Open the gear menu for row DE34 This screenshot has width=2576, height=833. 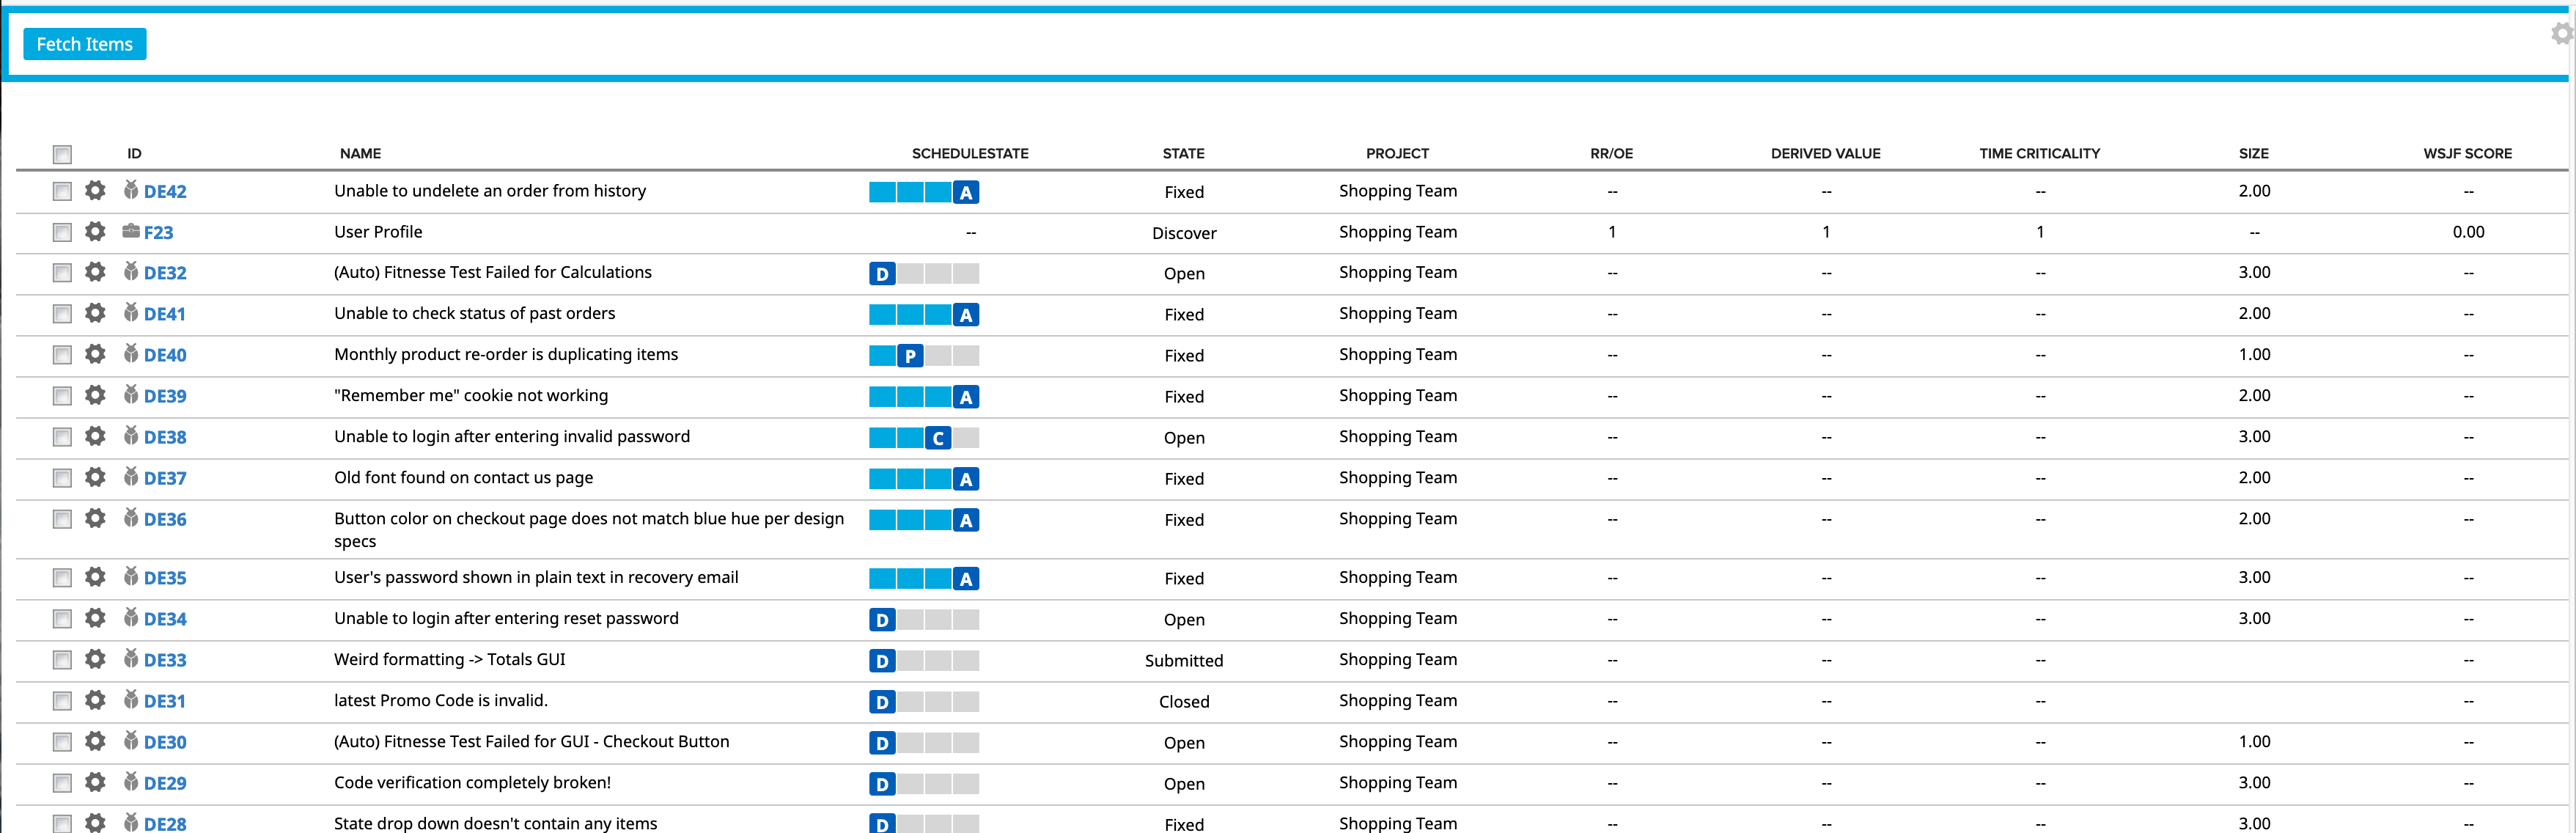coord(95,618)
